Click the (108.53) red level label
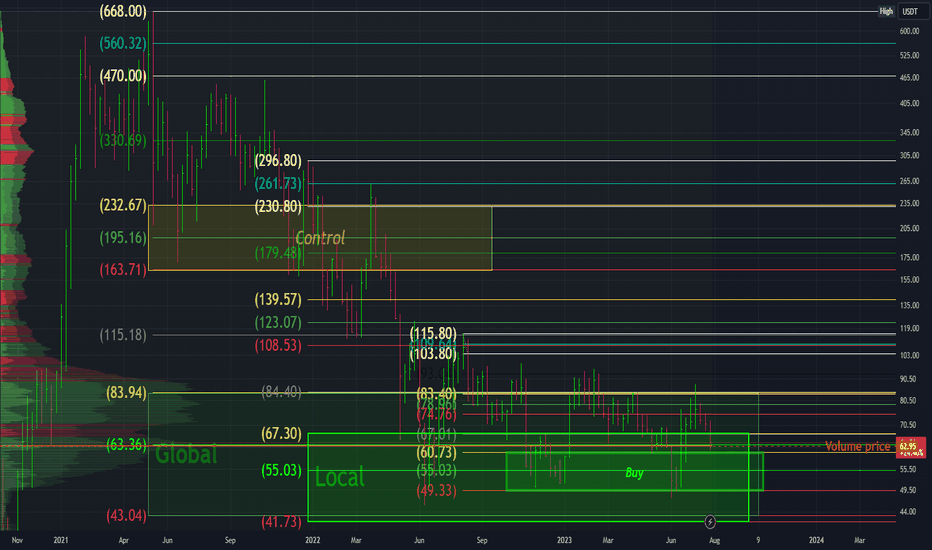 click(x=278, y=345)
